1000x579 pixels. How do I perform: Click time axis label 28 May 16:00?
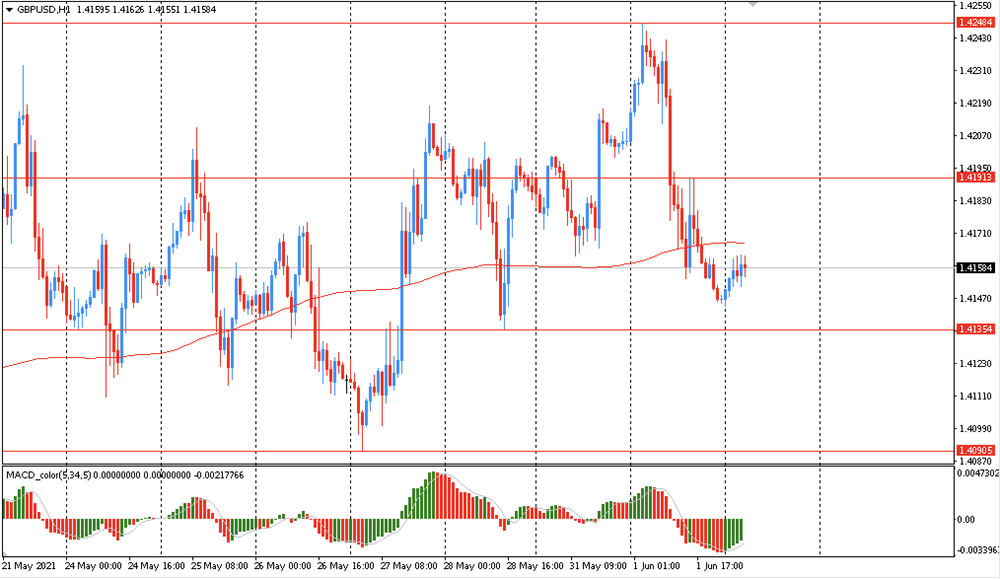pyautogui.click(x=535, y=566)
